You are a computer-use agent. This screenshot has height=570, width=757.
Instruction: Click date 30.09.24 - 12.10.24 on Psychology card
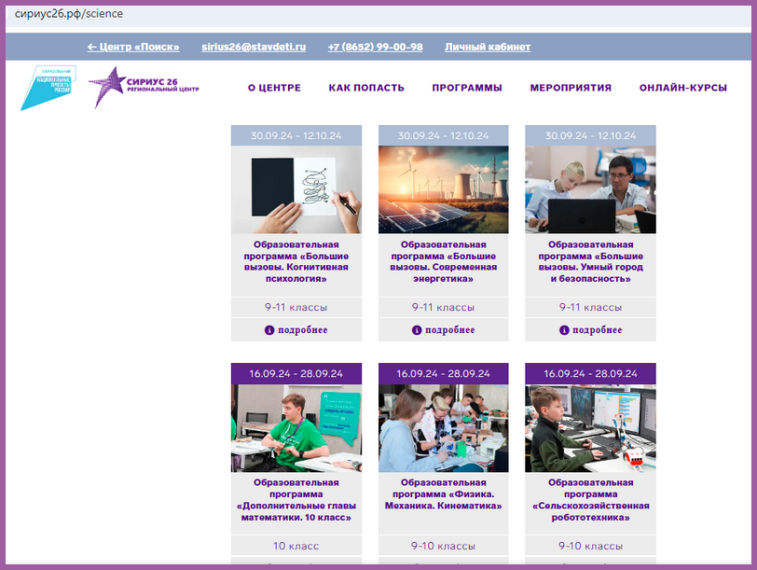pyautogui.click(x=296, y=136)
